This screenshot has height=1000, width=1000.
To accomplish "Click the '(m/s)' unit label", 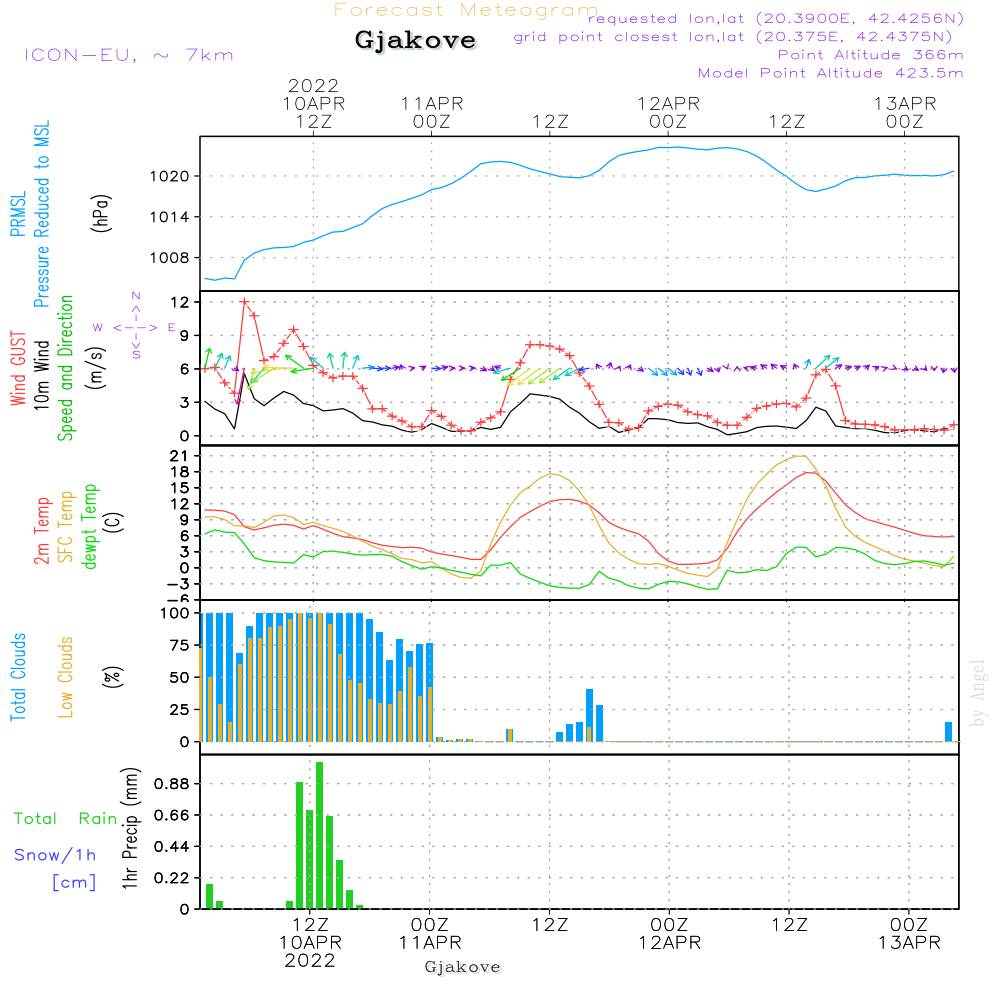I will [x=96, y=369].
